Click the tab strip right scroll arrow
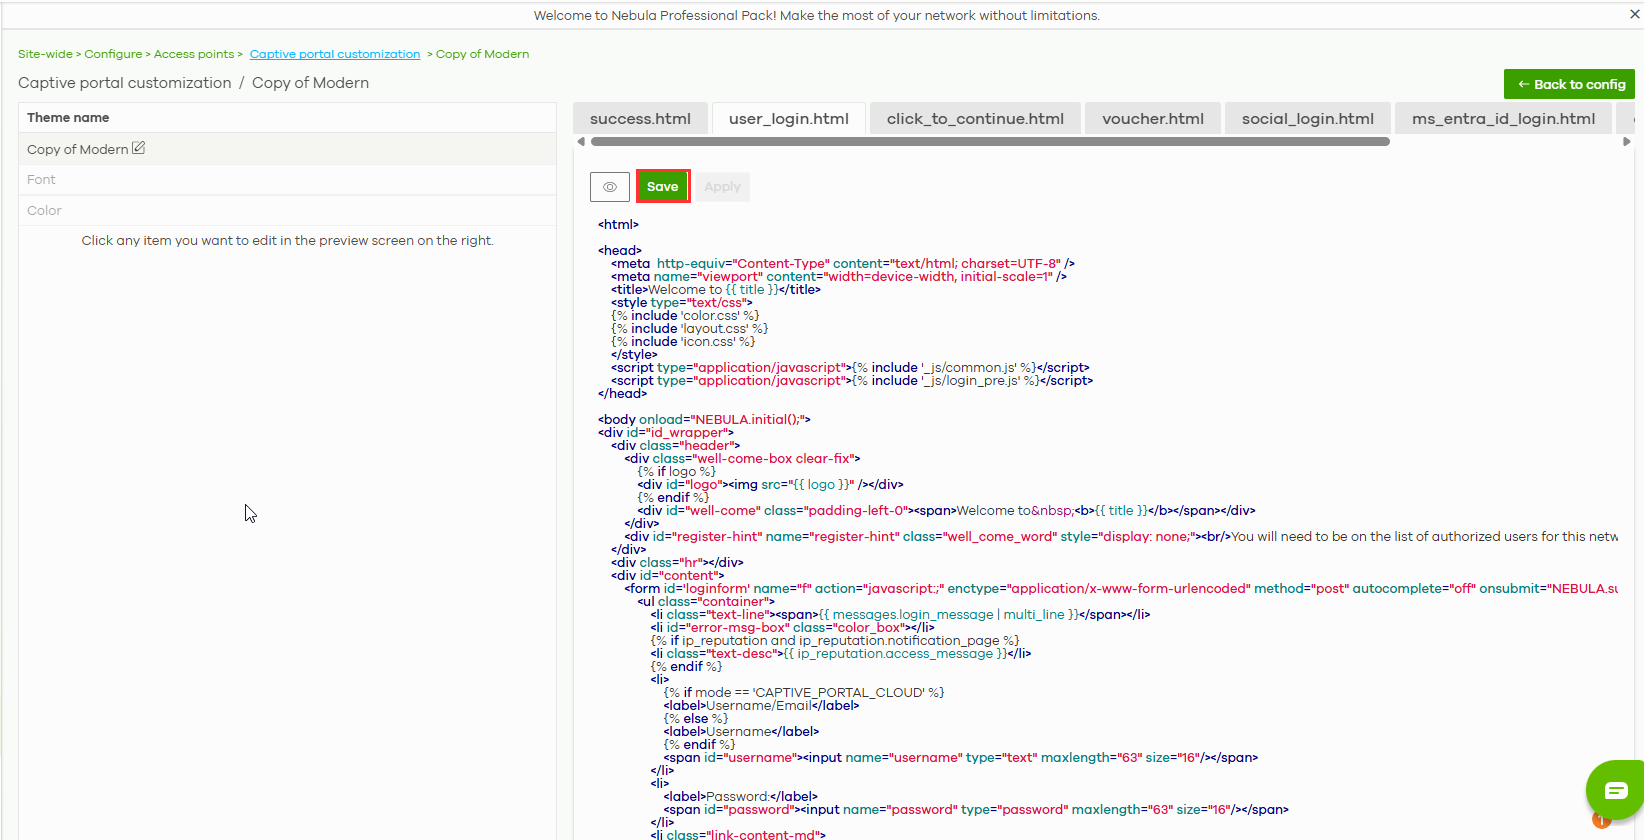This screenshot has height=840, width=1644. click(x=1626, y=142)
